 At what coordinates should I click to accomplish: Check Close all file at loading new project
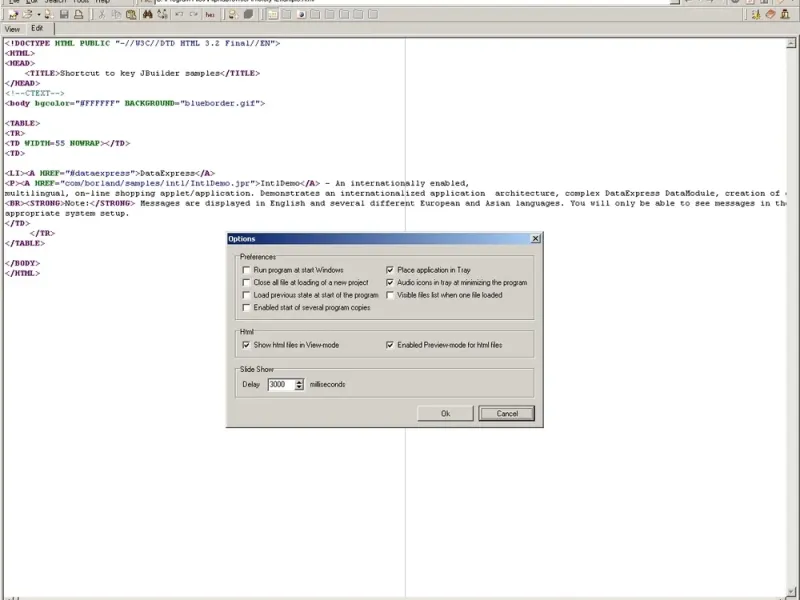246,282
